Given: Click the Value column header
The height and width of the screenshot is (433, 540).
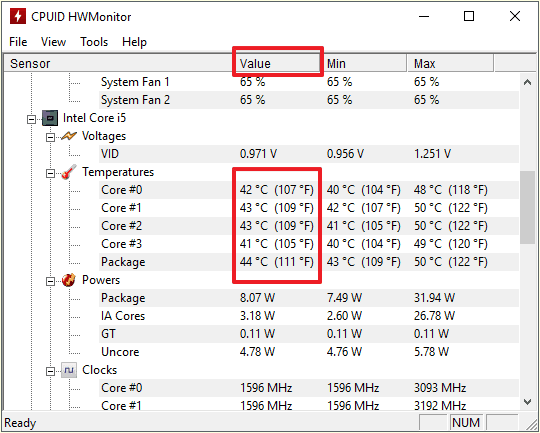Looking at the screenshot, I should tap(278, 63).
